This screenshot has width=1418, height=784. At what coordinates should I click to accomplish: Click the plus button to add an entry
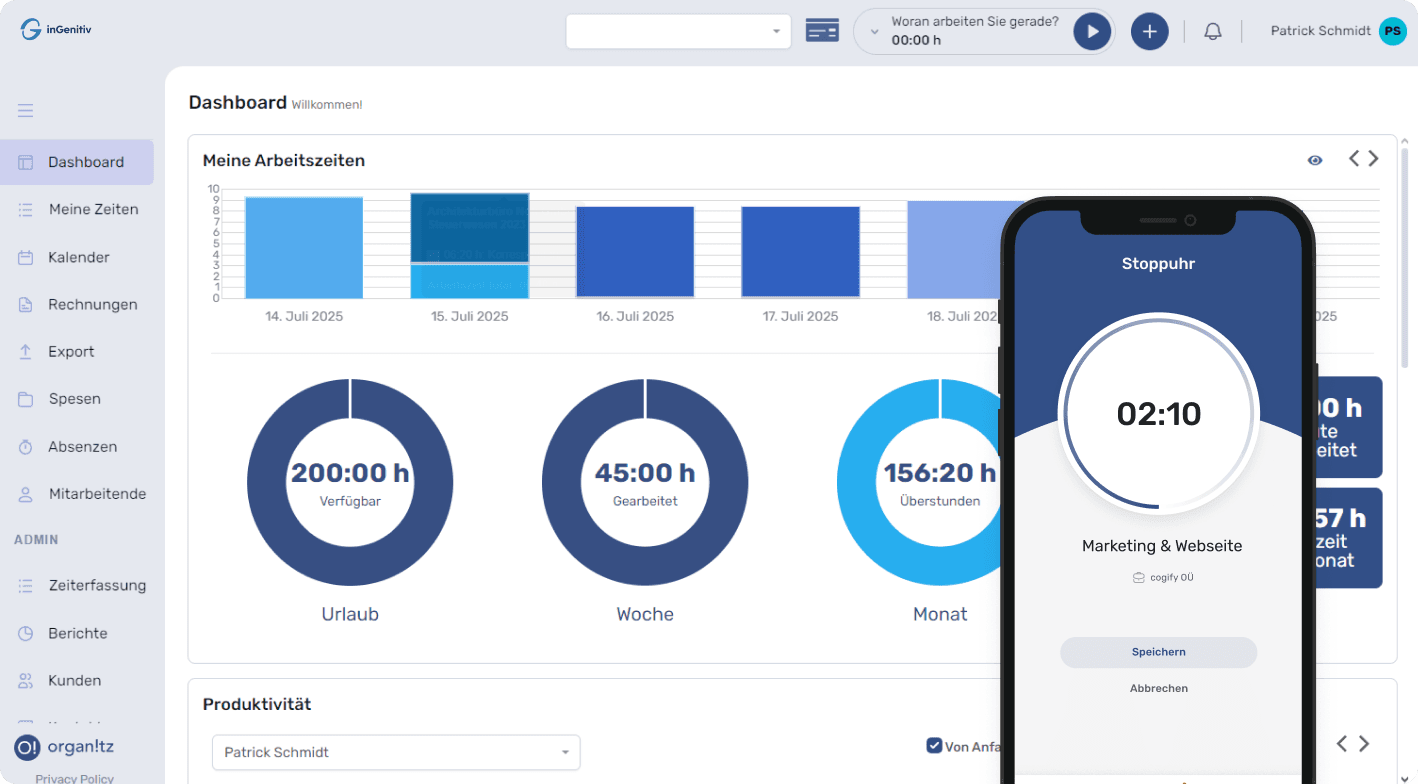pyautogui.click(x=1149, y=32)
